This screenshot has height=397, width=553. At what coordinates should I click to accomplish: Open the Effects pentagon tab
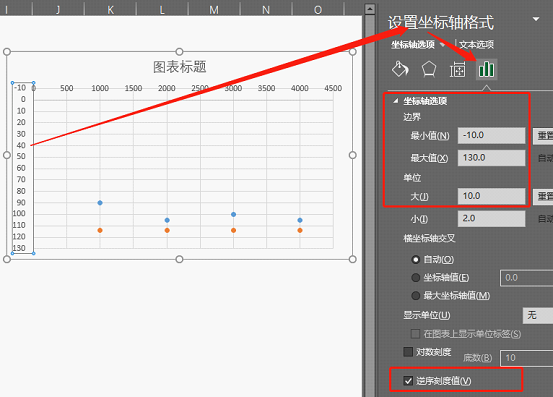[x=429, y=69]
